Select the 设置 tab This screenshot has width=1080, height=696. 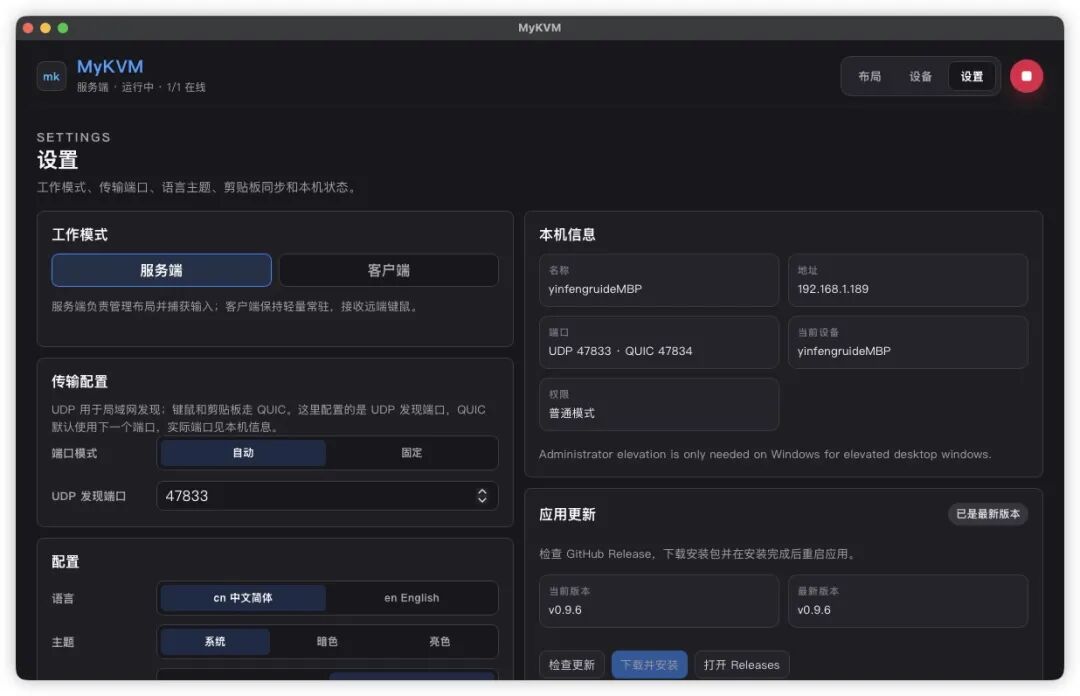971,76
